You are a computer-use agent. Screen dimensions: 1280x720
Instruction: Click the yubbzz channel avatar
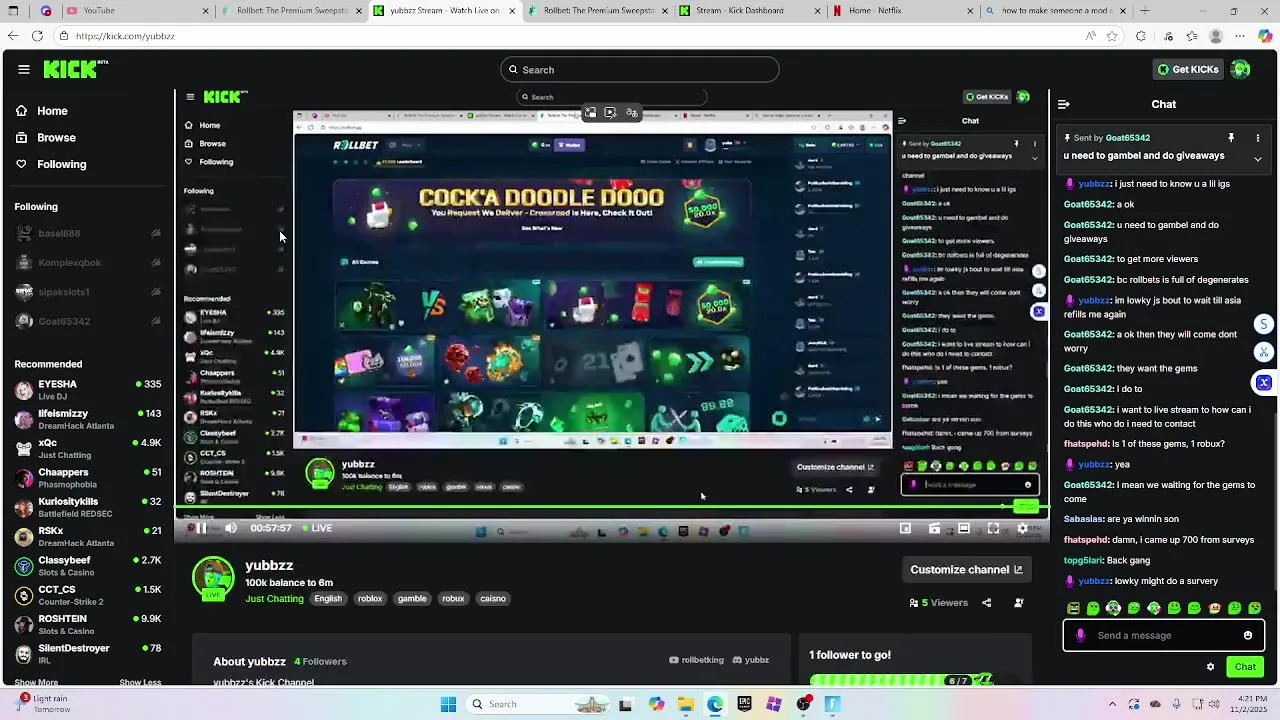pyautogui.click(x=213, y=578)
